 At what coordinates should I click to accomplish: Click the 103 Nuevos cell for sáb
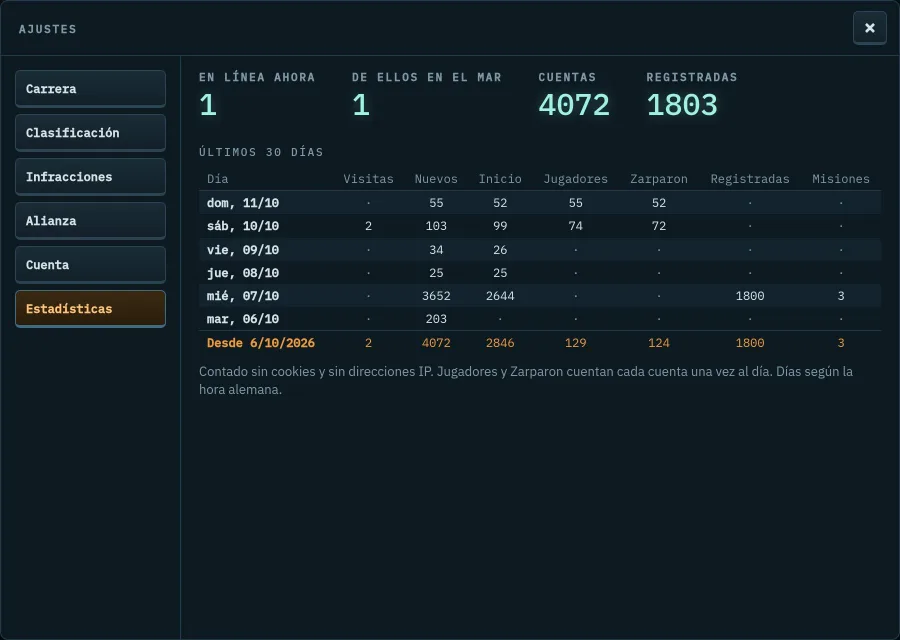coord(436,226)
